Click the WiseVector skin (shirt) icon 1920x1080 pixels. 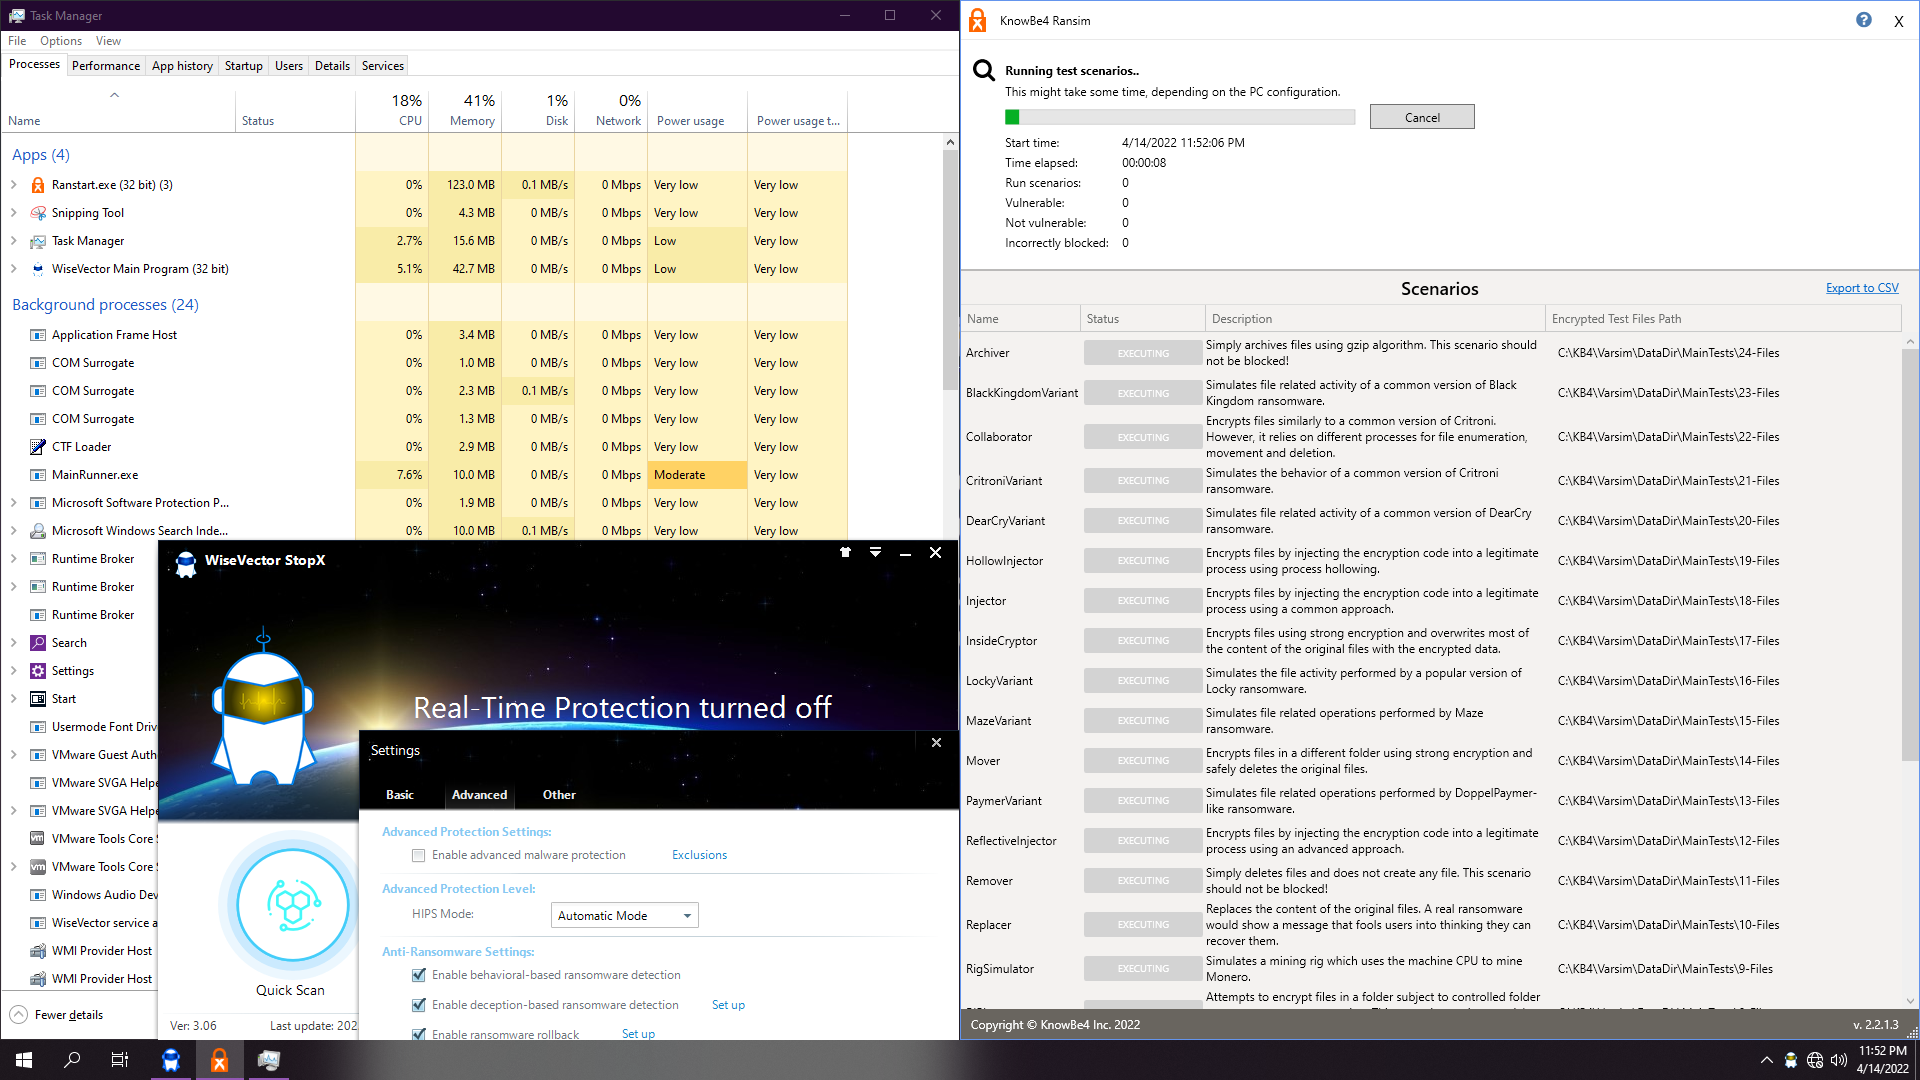(845, 552)
